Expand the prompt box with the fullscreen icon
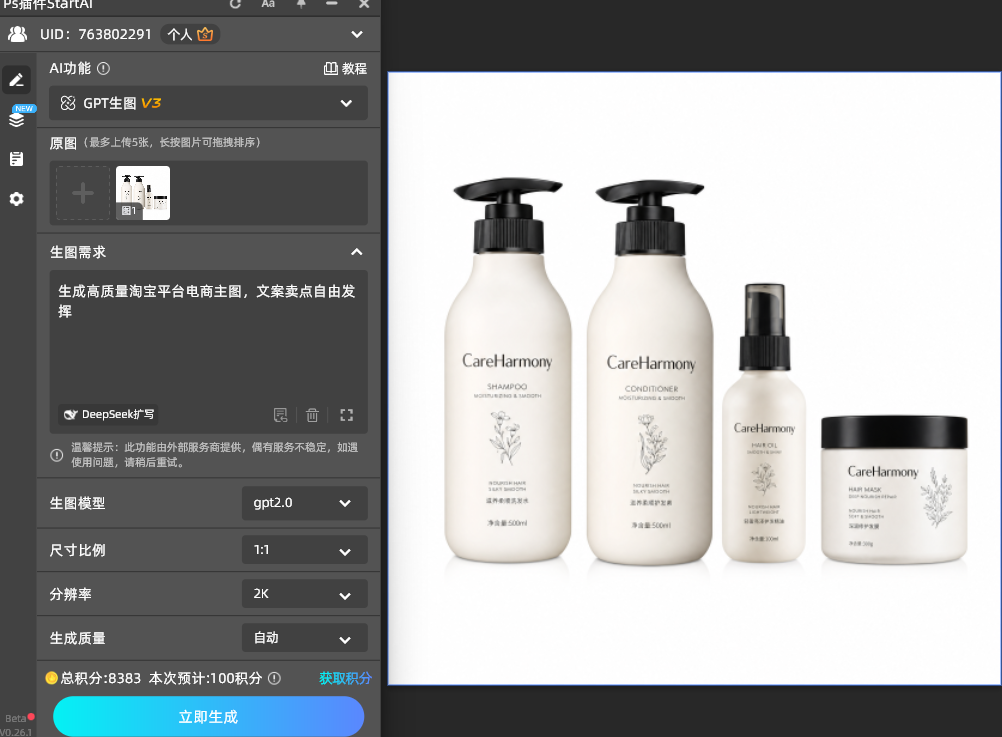Image resolution: width=1002 pixels, height=737 pixels. (x=346, y=415)
